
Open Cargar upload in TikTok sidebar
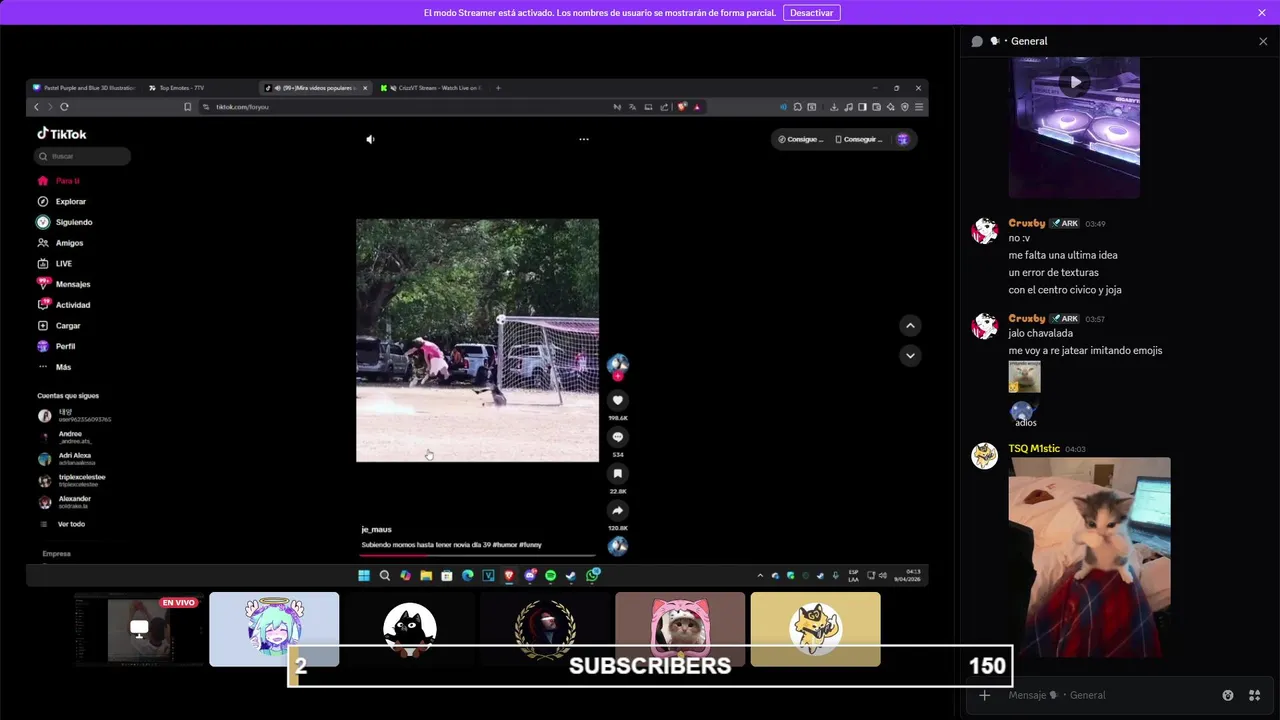(60, 325)
